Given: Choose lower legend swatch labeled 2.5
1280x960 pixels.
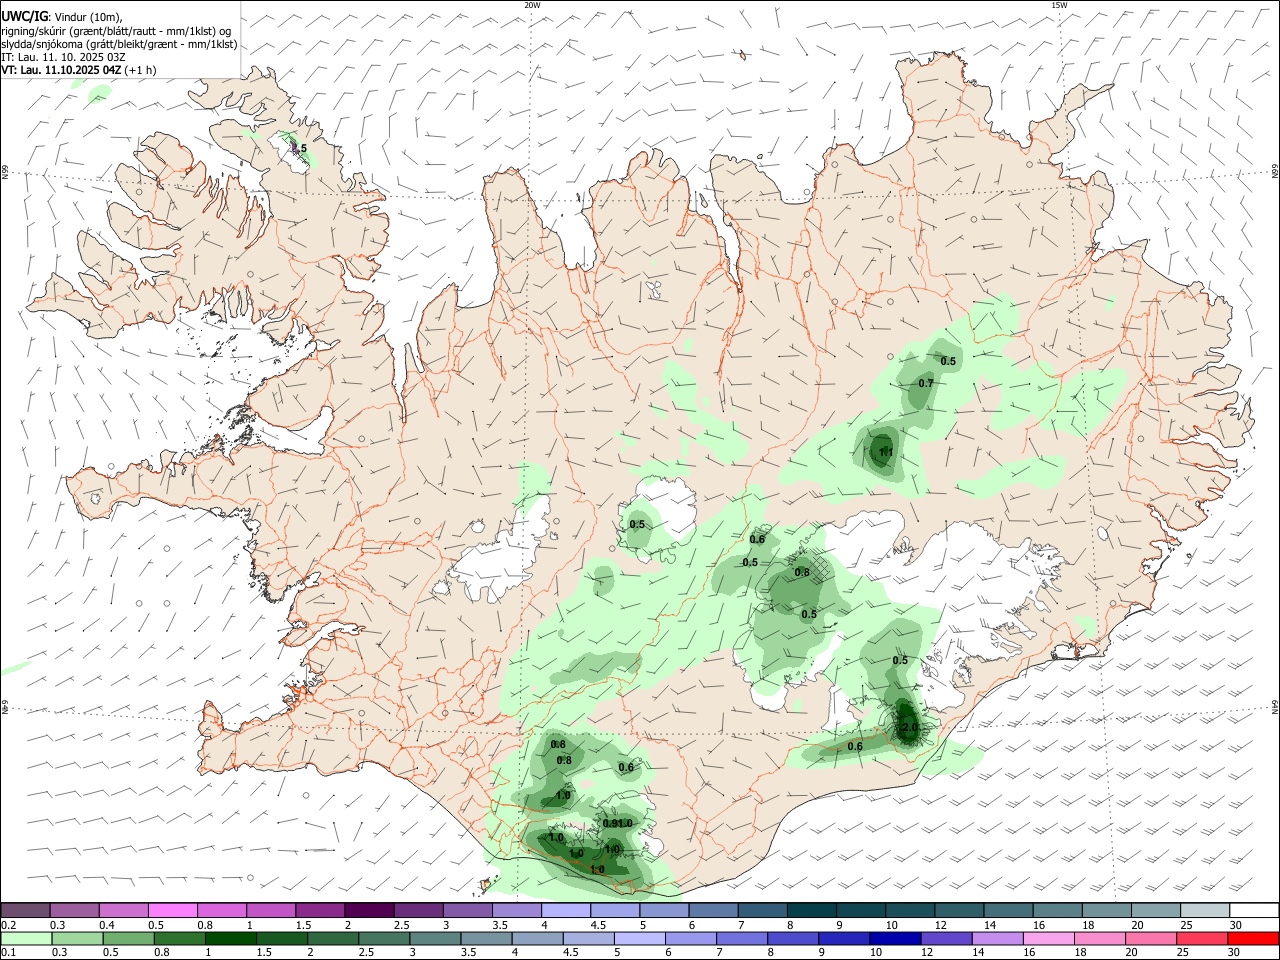Looking at the screenshot, I should [x=384, y=938].
